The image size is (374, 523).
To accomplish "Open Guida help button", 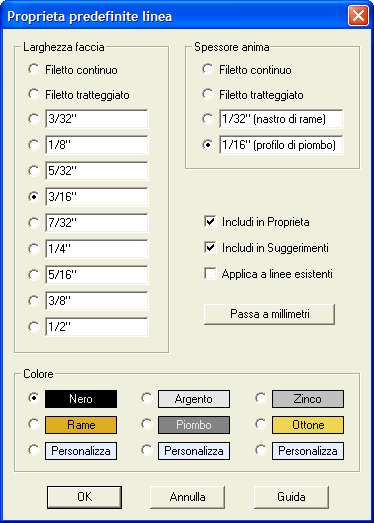I will [291, 497].
